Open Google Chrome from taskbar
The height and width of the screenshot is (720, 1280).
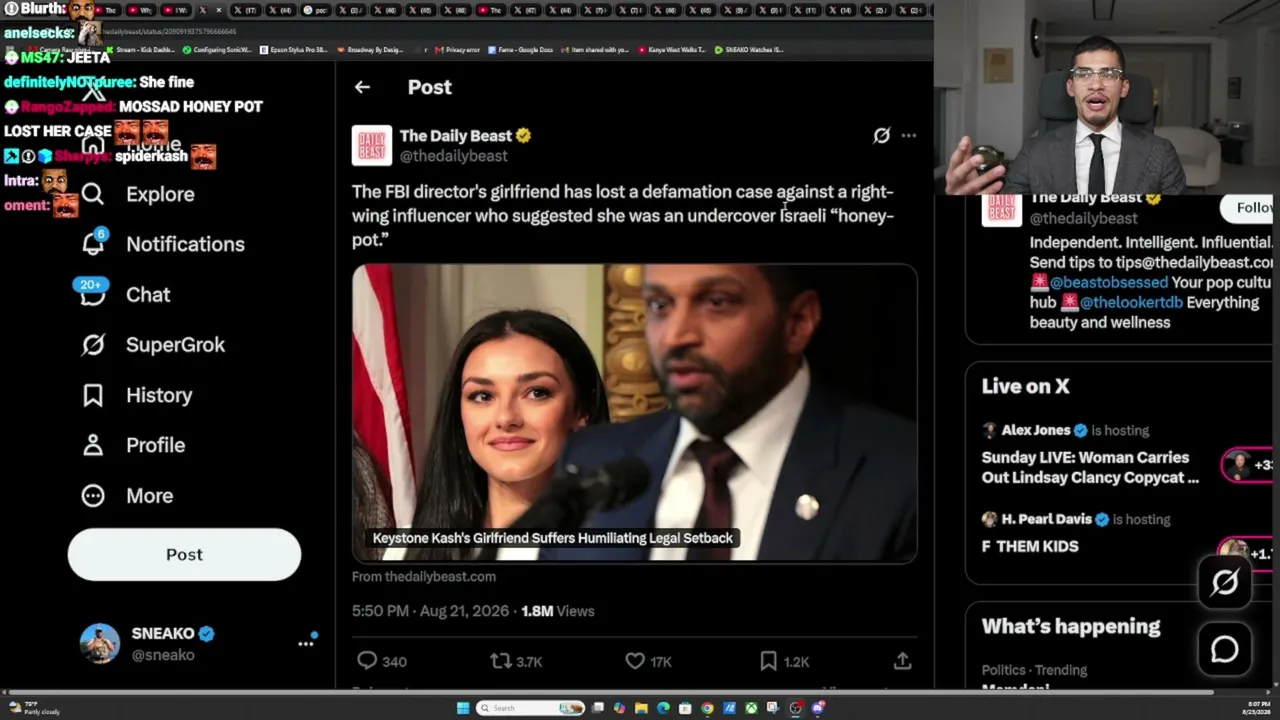point(707,708)
